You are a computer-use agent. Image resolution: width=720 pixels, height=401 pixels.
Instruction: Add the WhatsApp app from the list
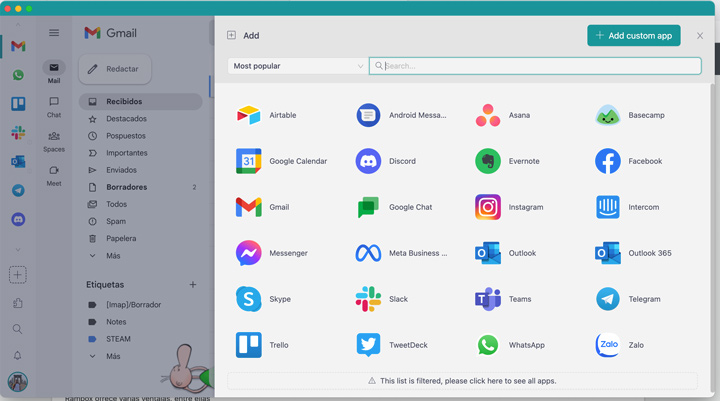[x=510, y=345]
